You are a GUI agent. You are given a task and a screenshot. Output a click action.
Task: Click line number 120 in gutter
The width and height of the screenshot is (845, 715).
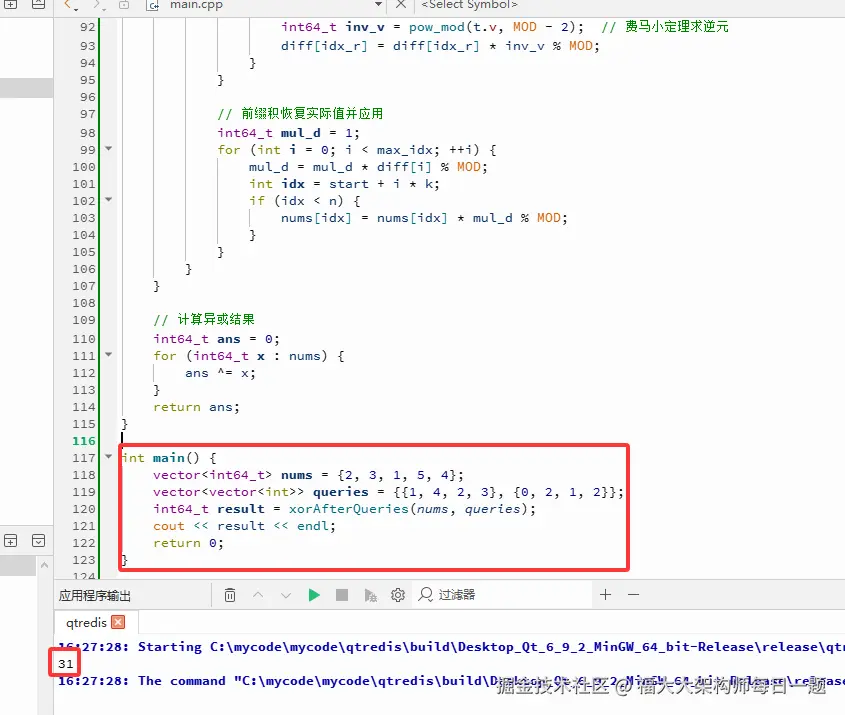pos(84,509)
